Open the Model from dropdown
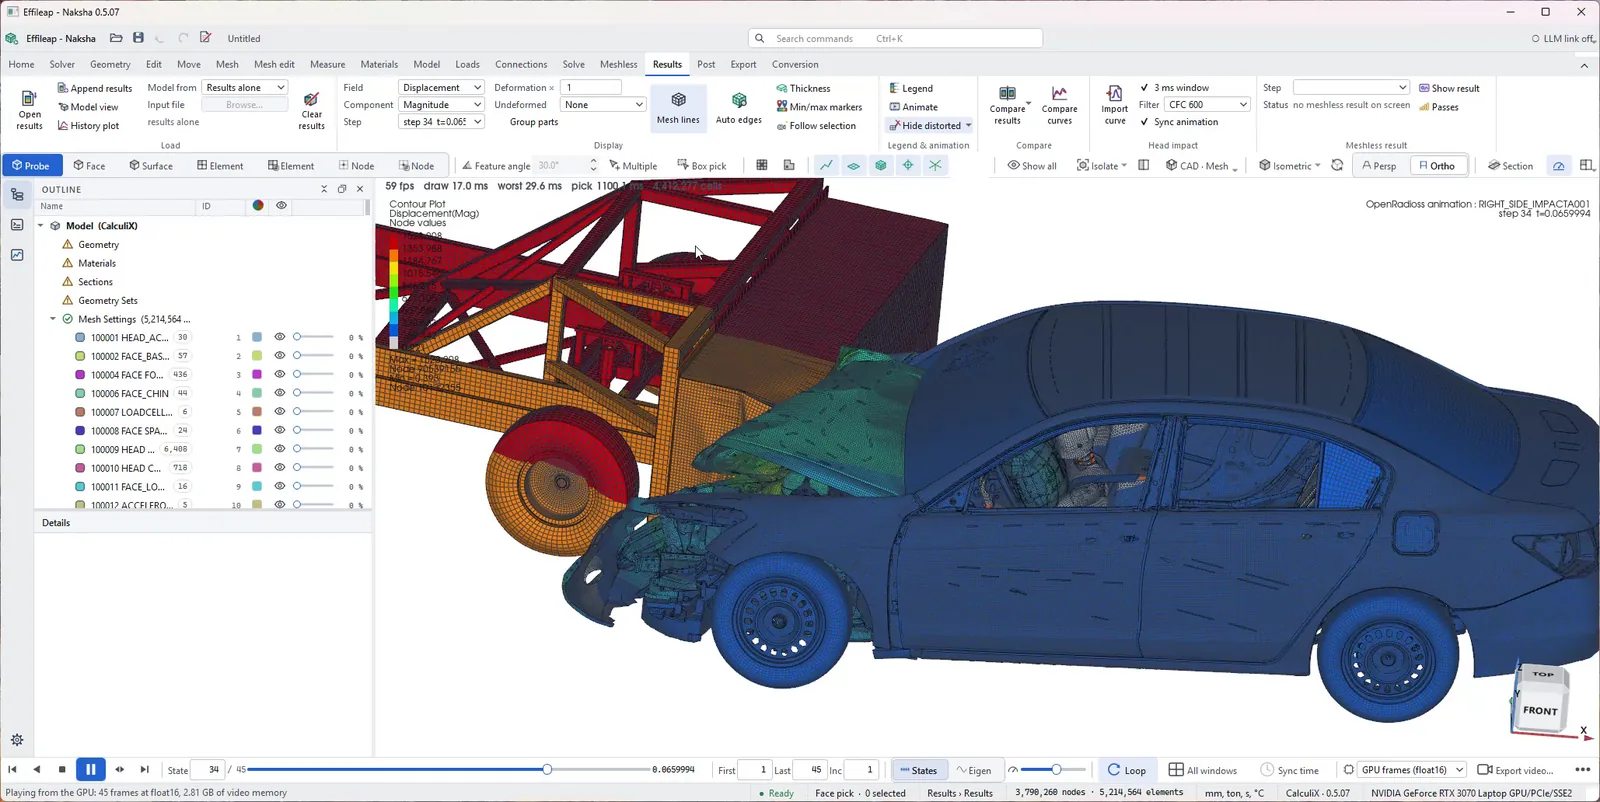Viewport: 1600px width, 802px height. (x=245, y=88)
